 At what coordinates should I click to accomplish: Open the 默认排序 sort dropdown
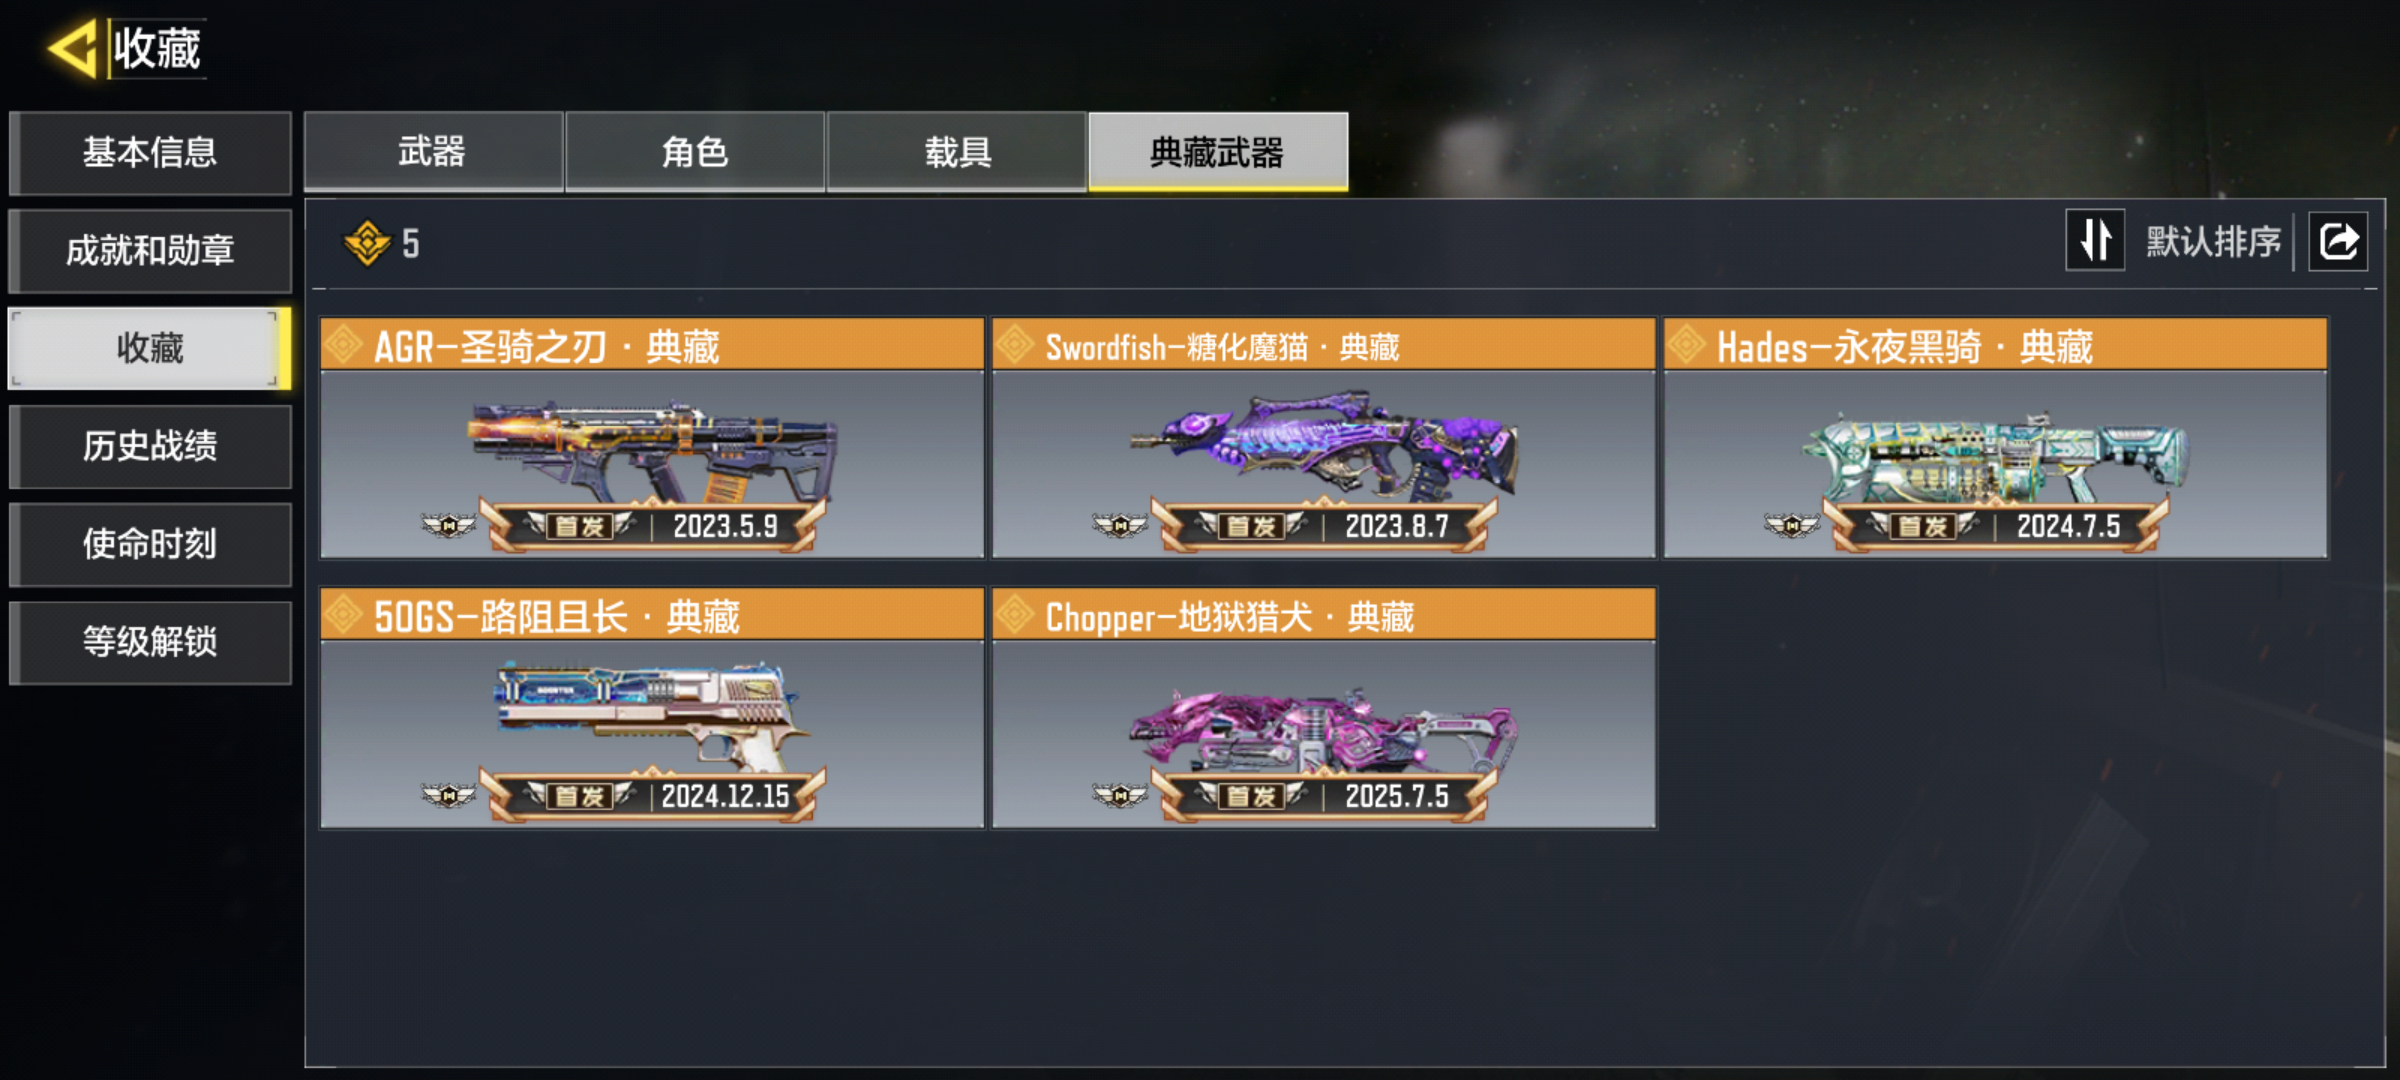click(x=2213, y=241)
